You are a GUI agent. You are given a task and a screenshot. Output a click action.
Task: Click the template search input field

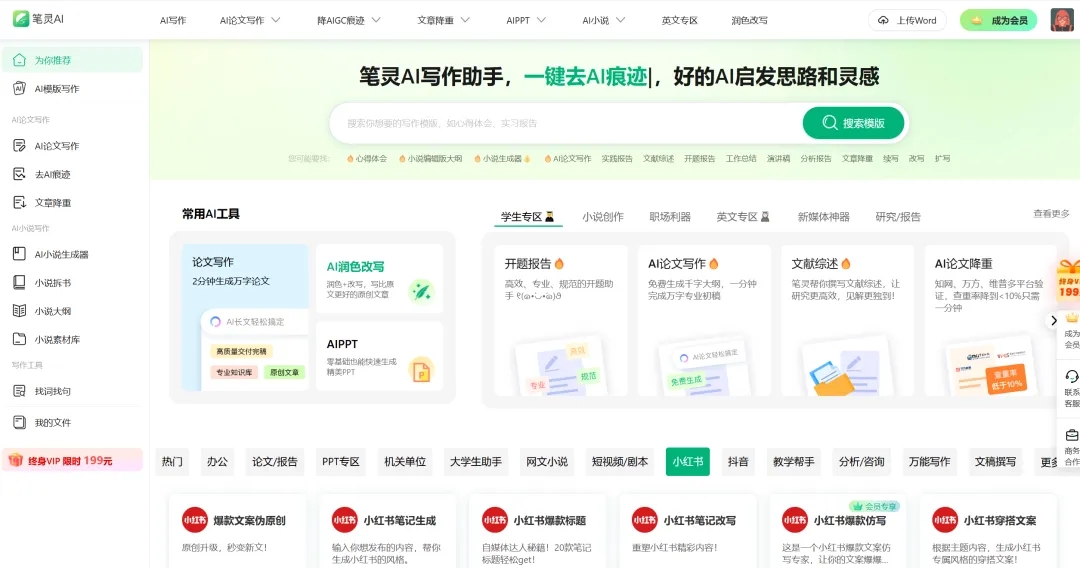pos(566,123)
